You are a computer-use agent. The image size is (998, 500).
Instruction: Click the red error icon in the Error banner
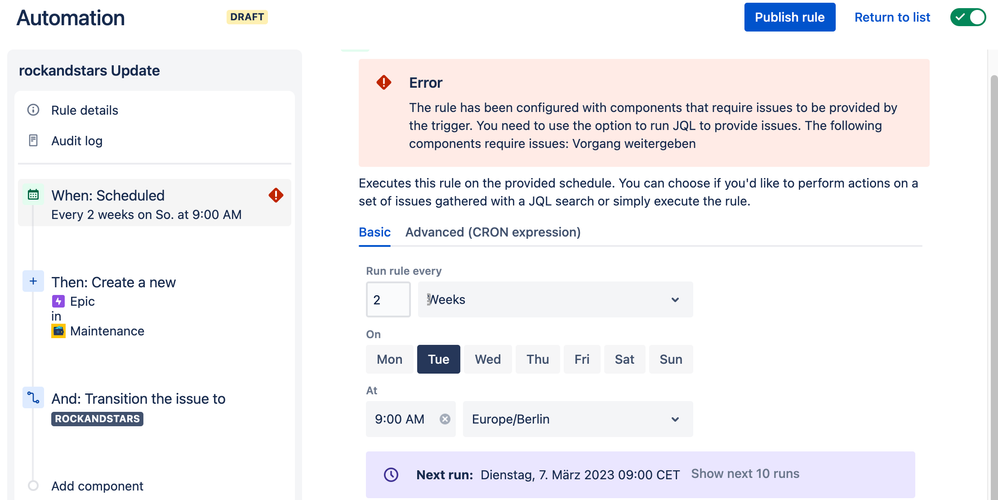pos(384,82)
